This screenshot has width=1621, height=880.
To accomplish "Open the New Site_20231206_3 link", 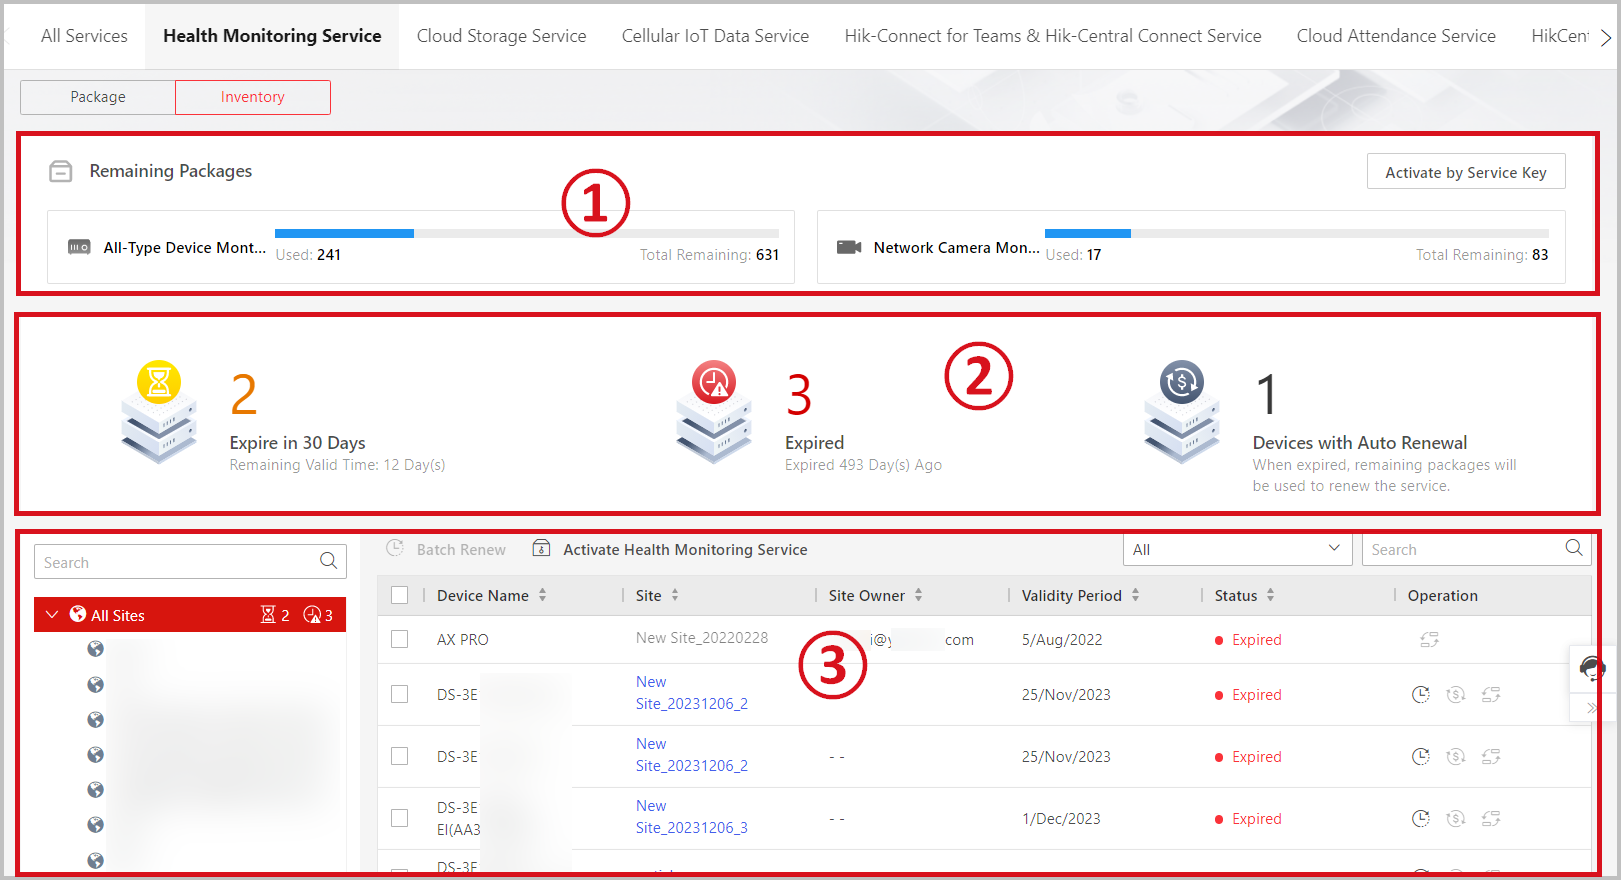I will (692, 817).
